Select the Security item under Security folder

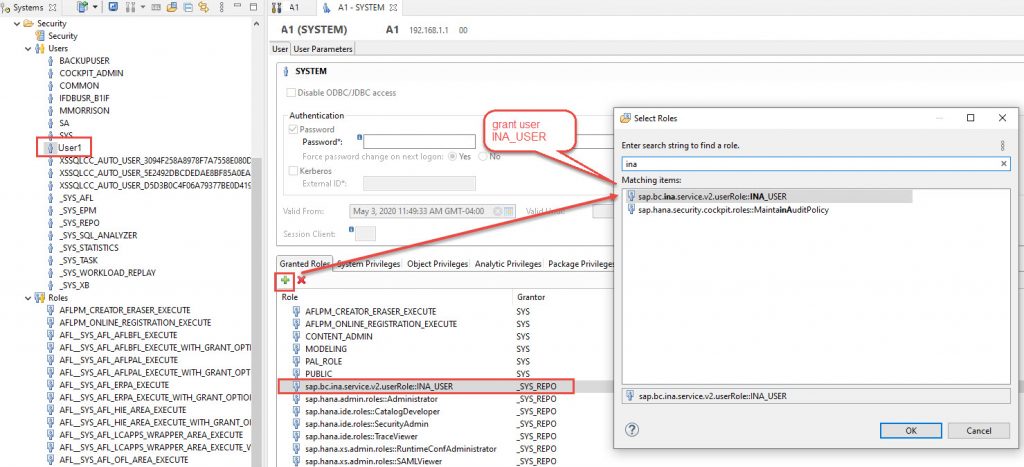[63, 36]
